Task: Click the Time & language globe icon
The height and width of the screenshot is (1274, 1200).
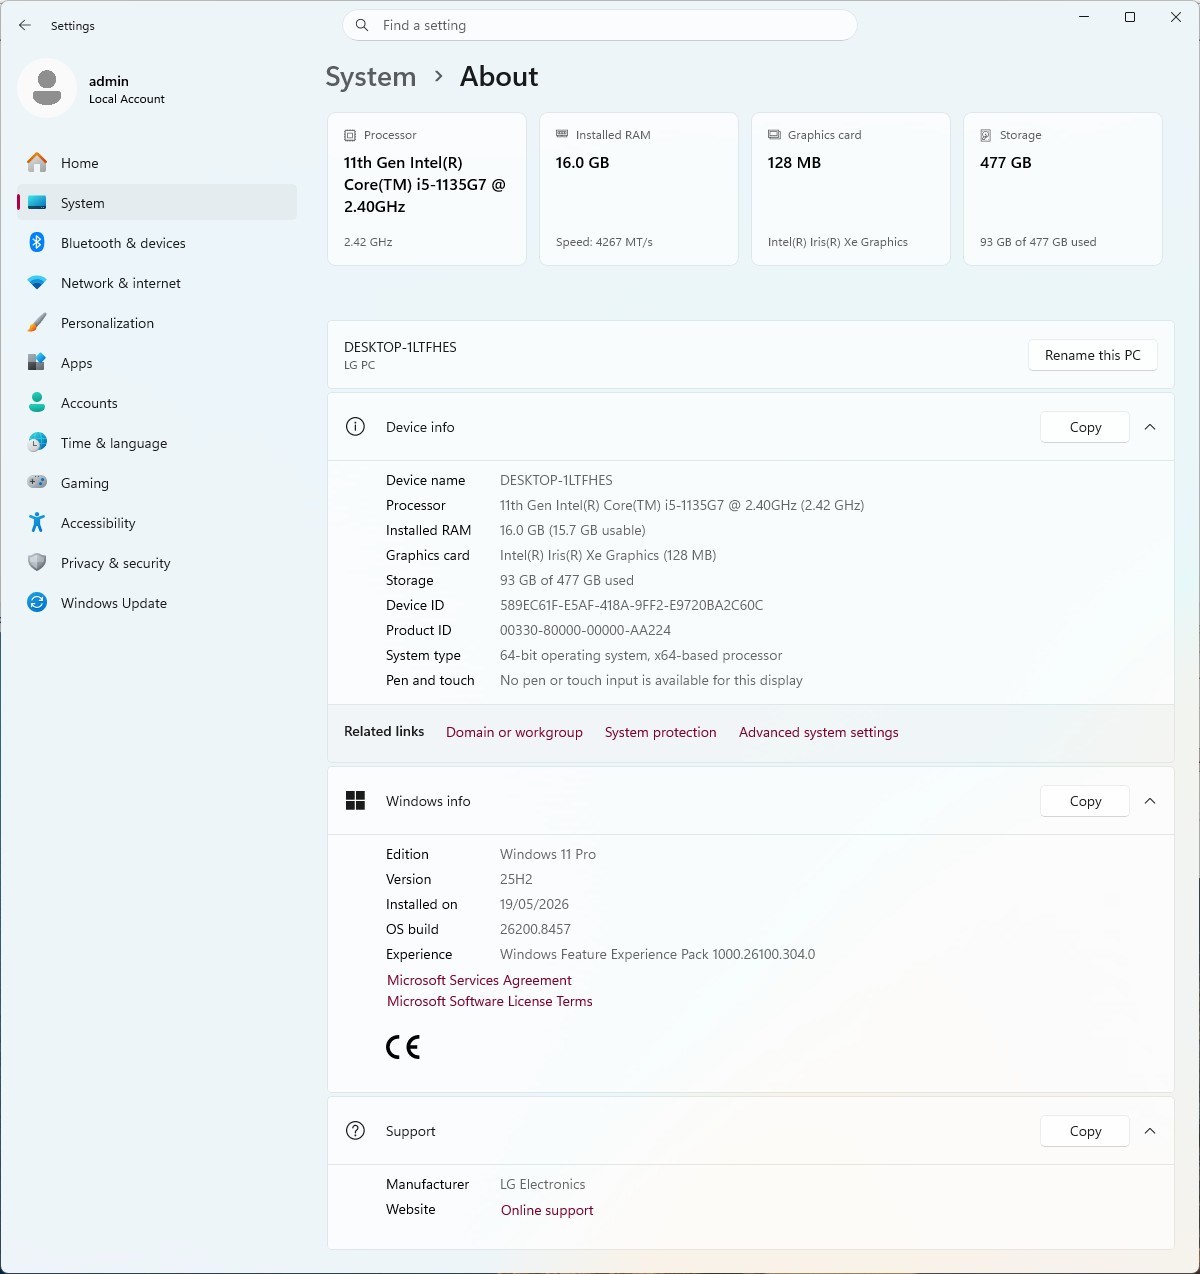Action: [x=37, y=442]
